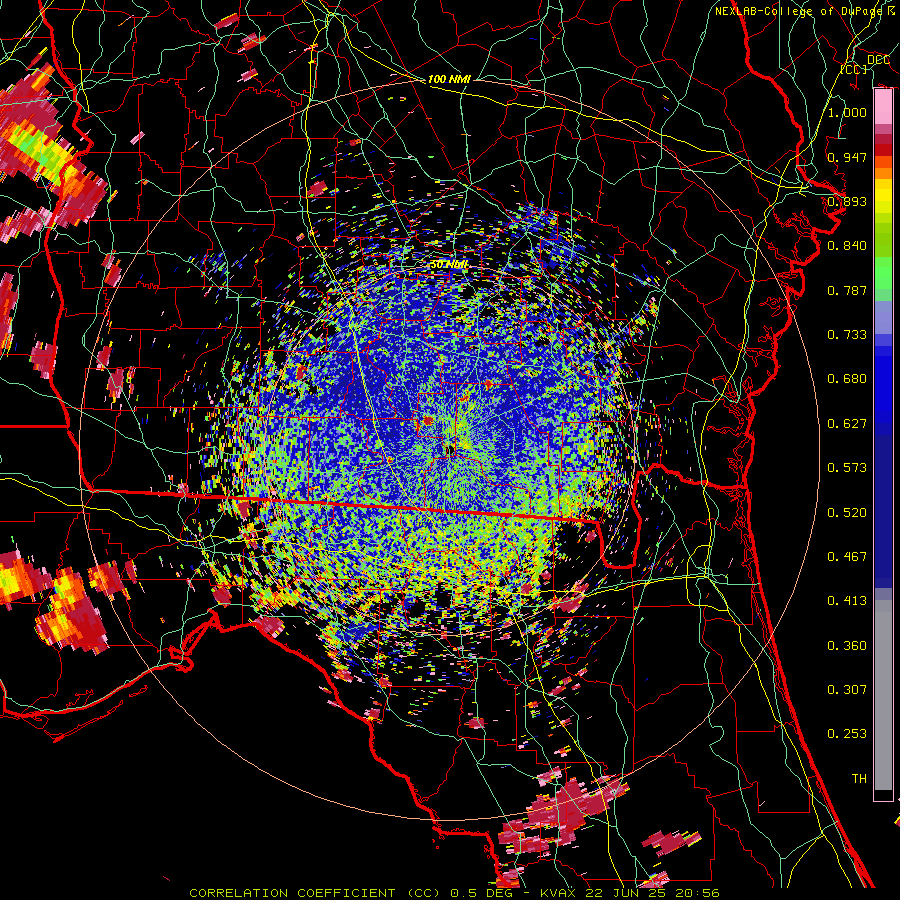Select the 0.573 legend value
Viewport: 900px width, 900px height.
[x=847, y=467]
